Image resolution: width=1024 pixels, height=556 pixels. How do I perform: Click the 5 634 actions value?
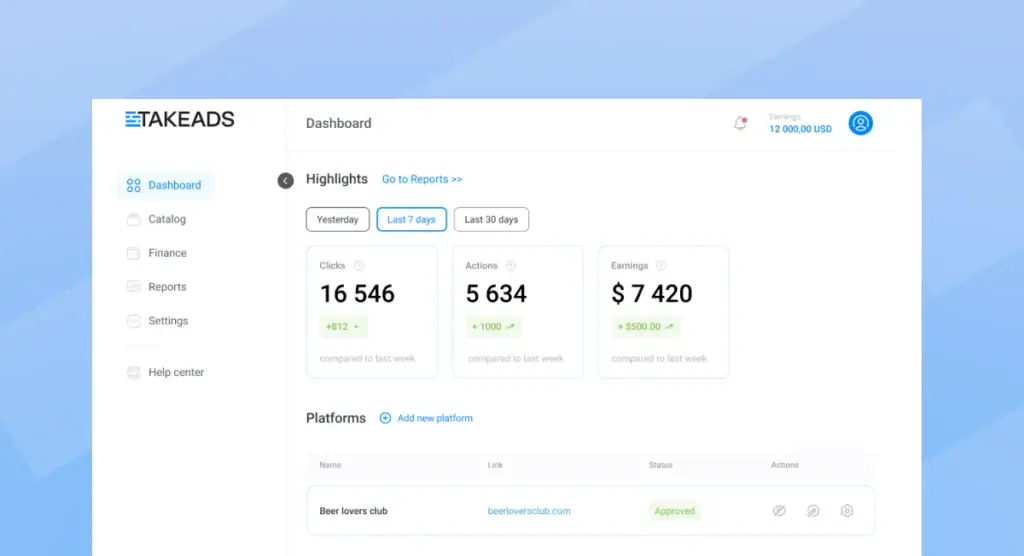(x=496, y=294)
